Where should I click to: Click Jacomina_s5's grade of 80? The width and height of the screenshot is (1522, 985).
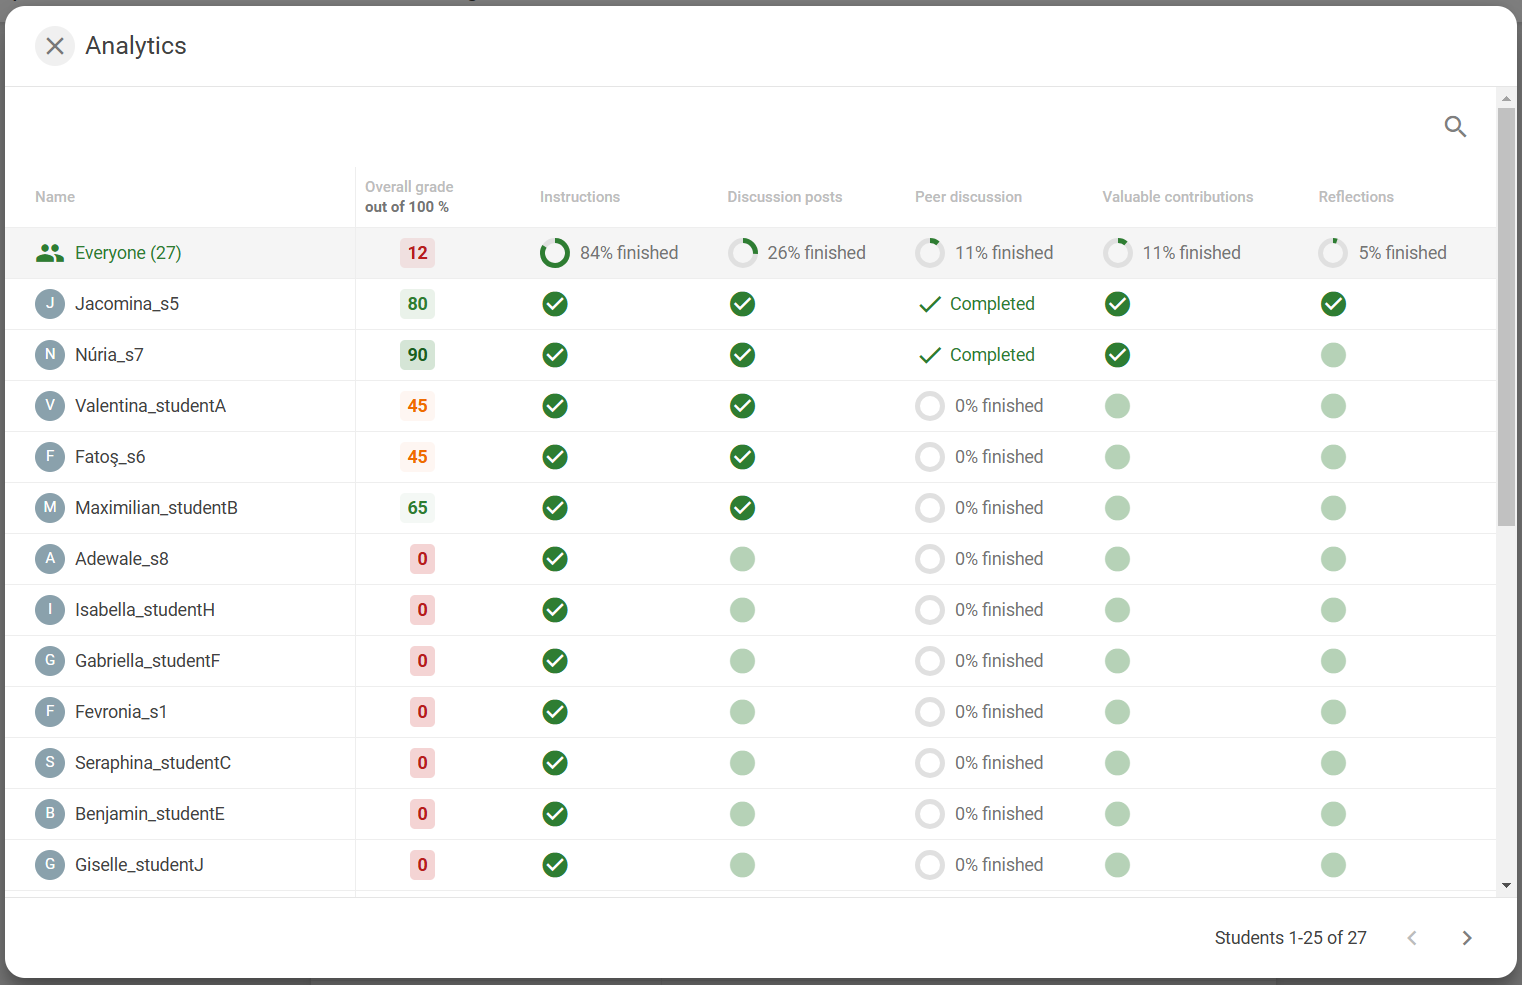point(418,304)
